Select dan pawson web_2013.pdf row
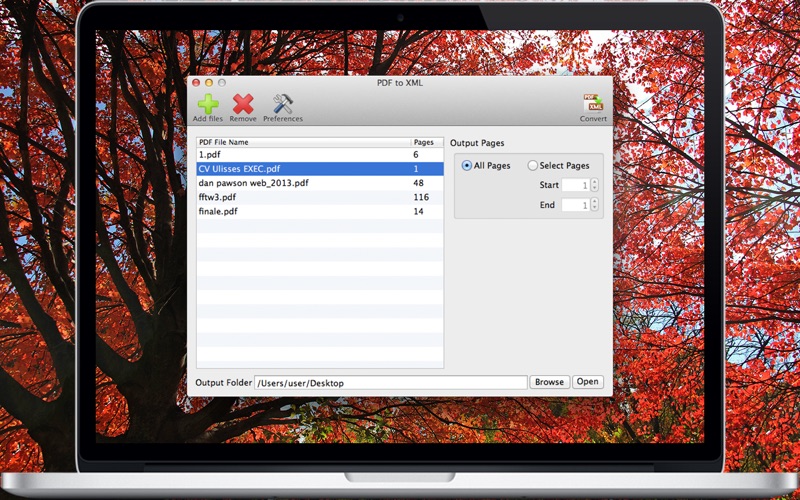The image size is (800, 500). [x=320, y=183]
